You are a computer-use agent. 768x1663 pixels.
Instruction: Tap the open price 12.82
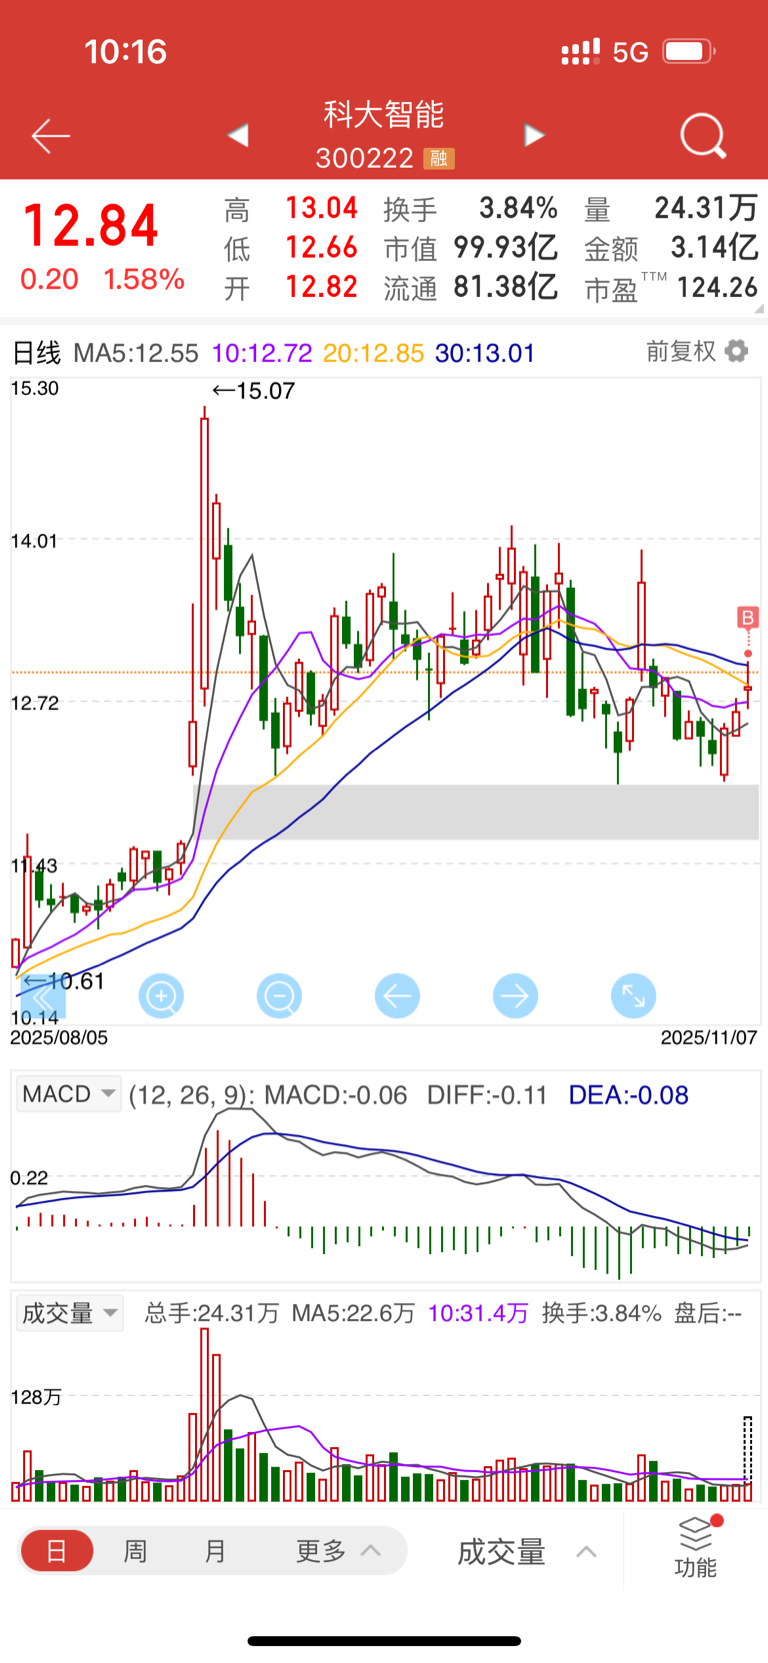point(321,287)
